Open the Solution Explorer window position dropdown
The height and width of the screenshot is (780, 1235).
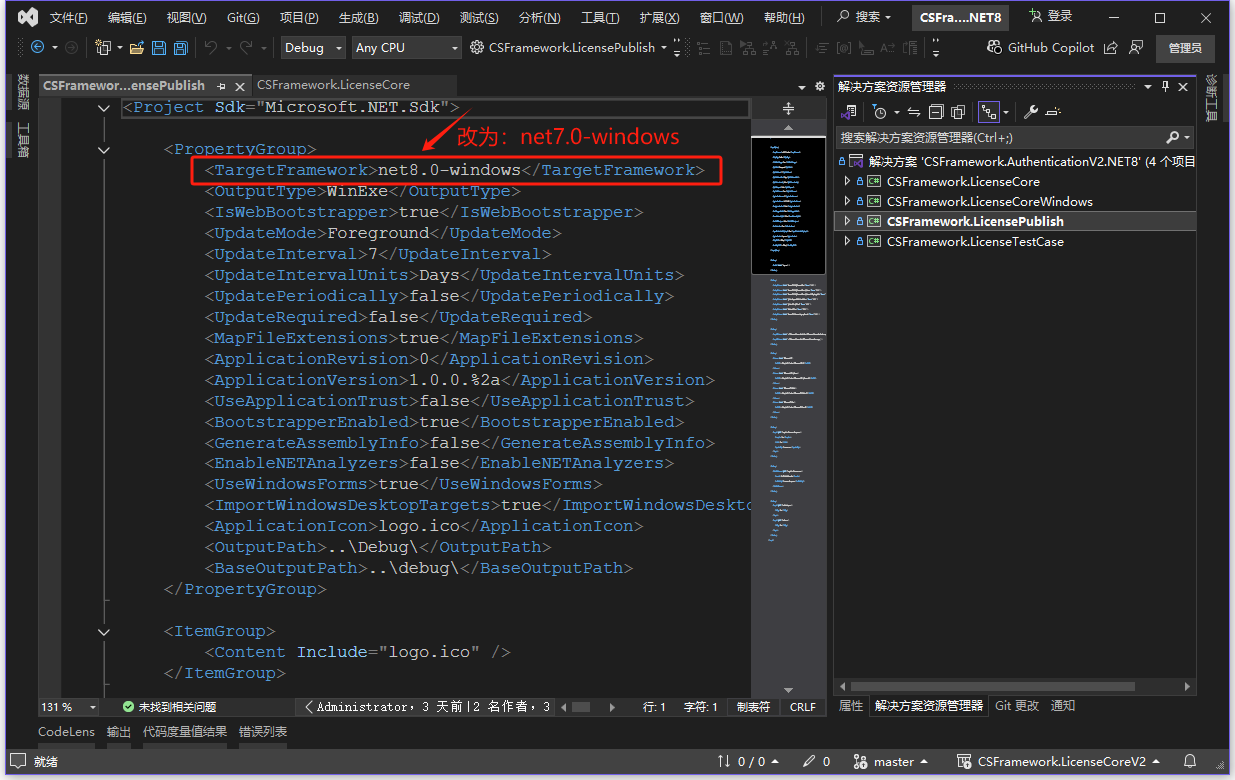click(x=1149, y=87)
